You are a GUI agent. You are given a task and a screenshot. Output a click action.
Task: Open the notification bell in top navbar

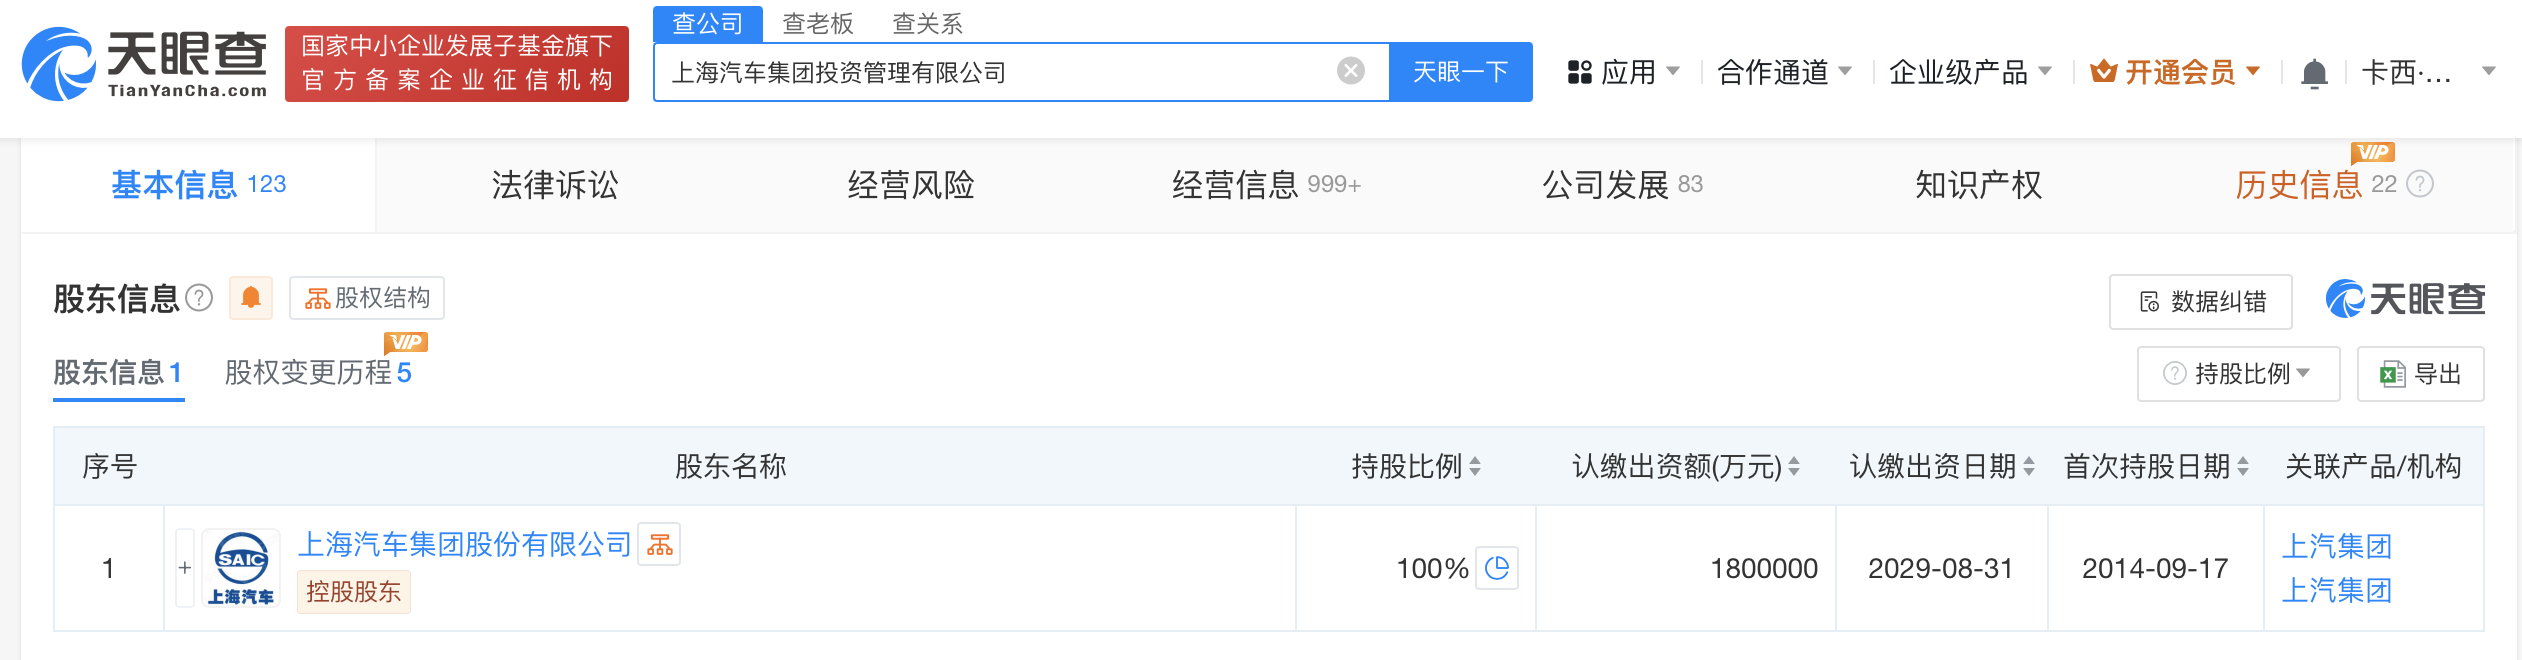(2316, 71)
